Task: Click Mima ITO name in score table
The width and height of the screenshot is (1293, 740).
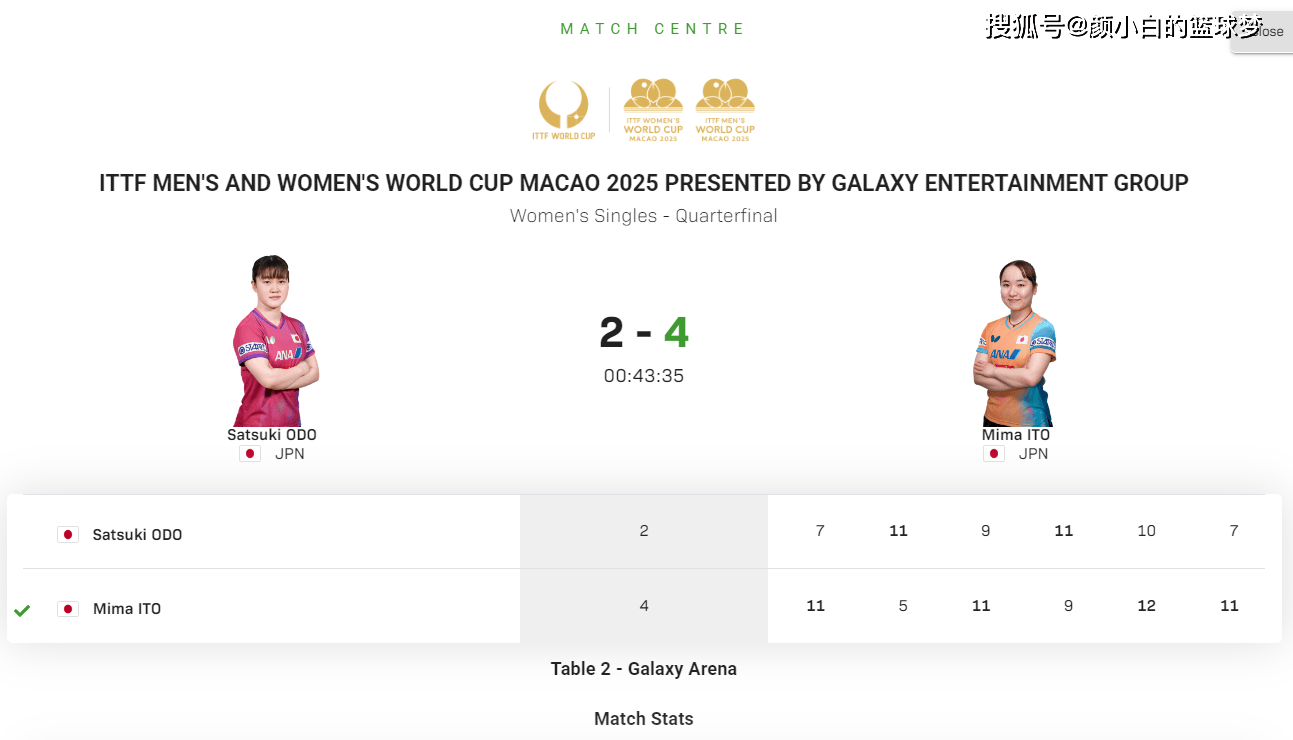Action: point(127,609)
